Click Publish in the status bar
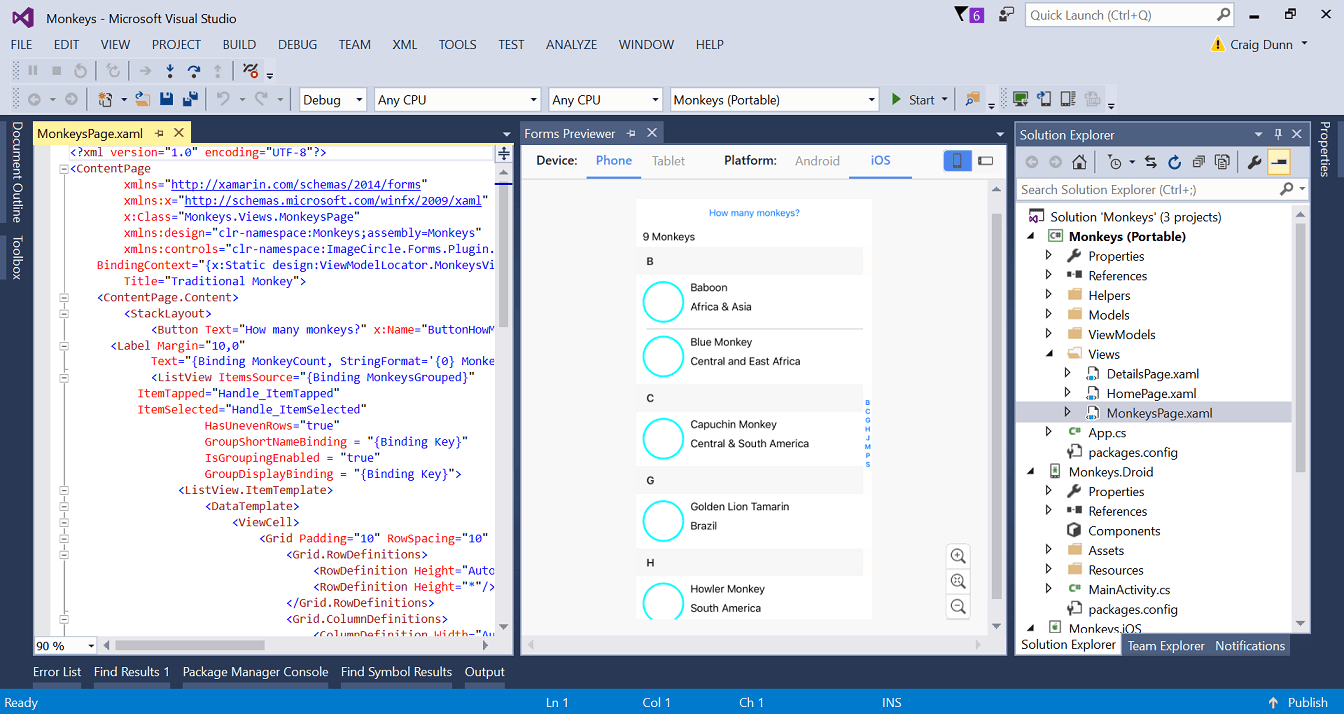 click(x=1298, y=702)
